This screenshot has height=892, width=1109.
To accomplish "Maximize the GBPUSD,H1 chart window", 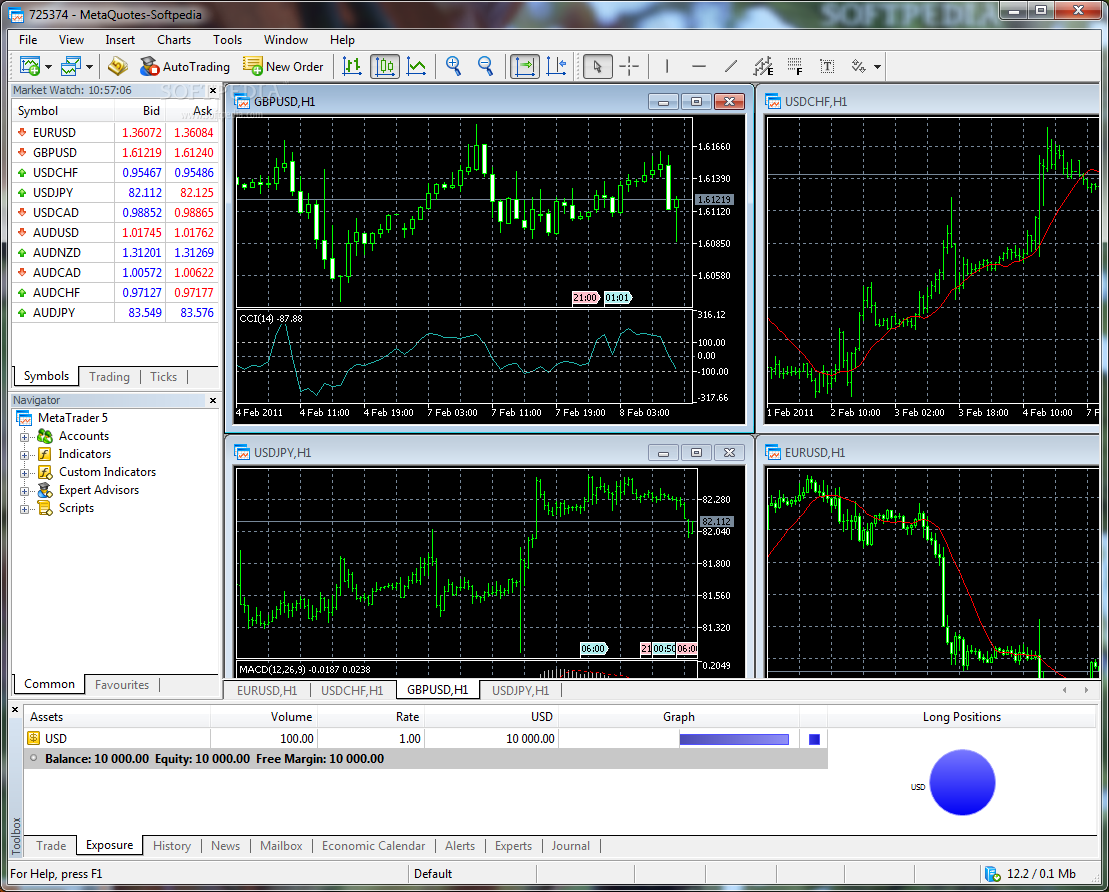I will 697,102.
